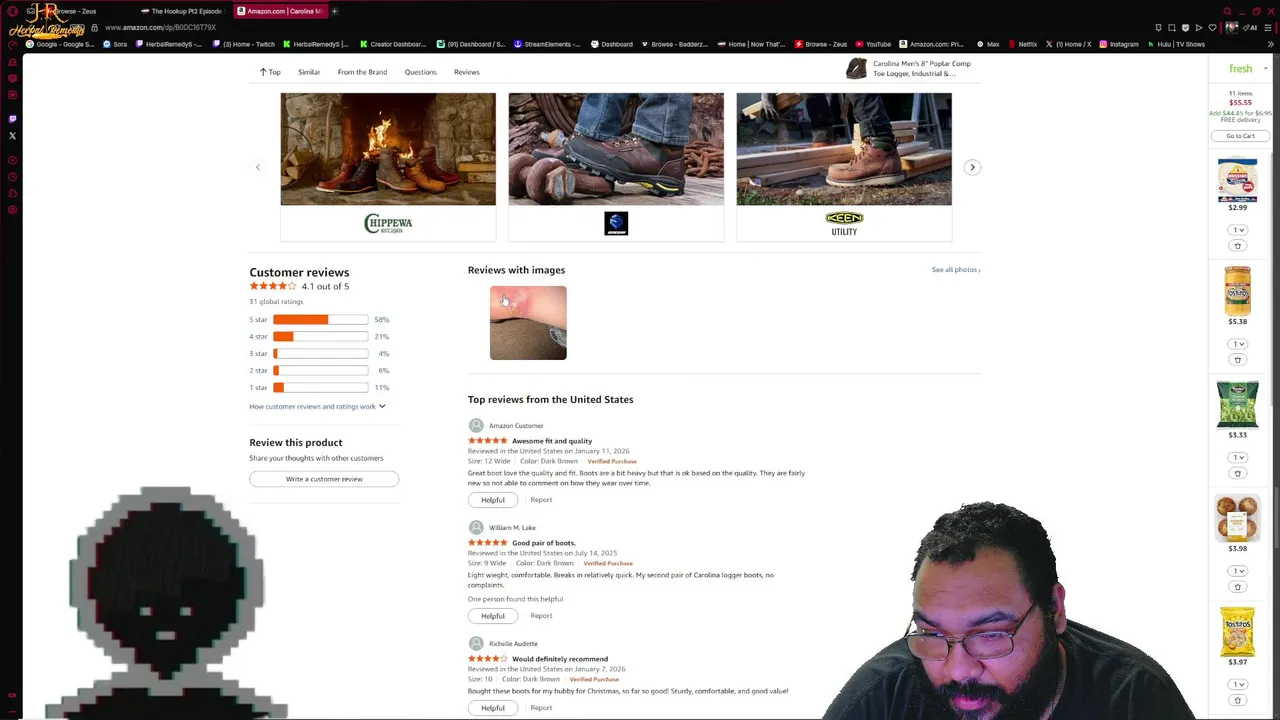Open the review image thumbnail
This screenshot has width=1280, height=720.
(528, 323)
